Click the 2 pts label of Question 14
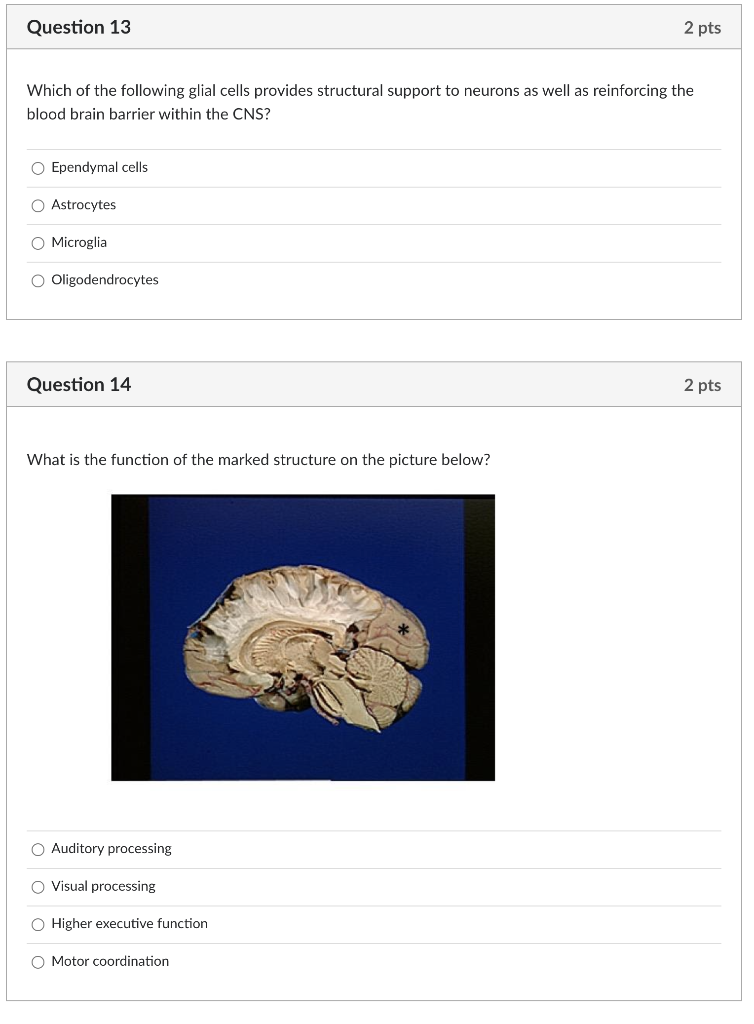754x1024 pixels. (x=702, y=385)
